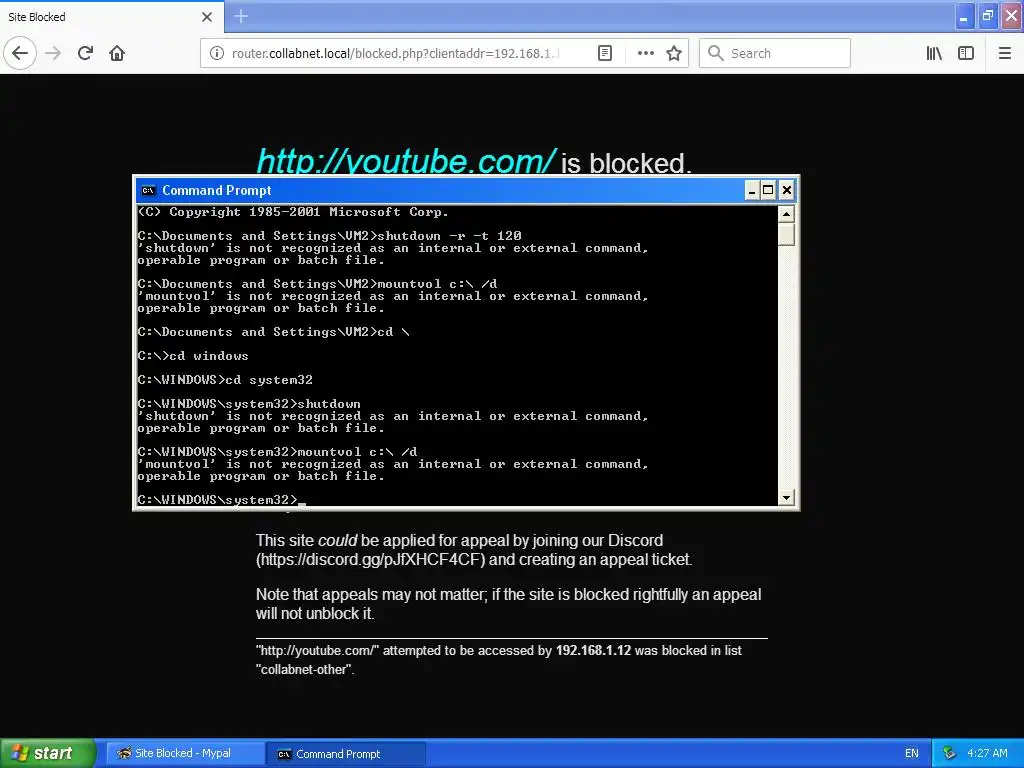This screenshot has width=1024, height=768.
Task: Show site information icon in address bar
Action: (x=216, y=53)
